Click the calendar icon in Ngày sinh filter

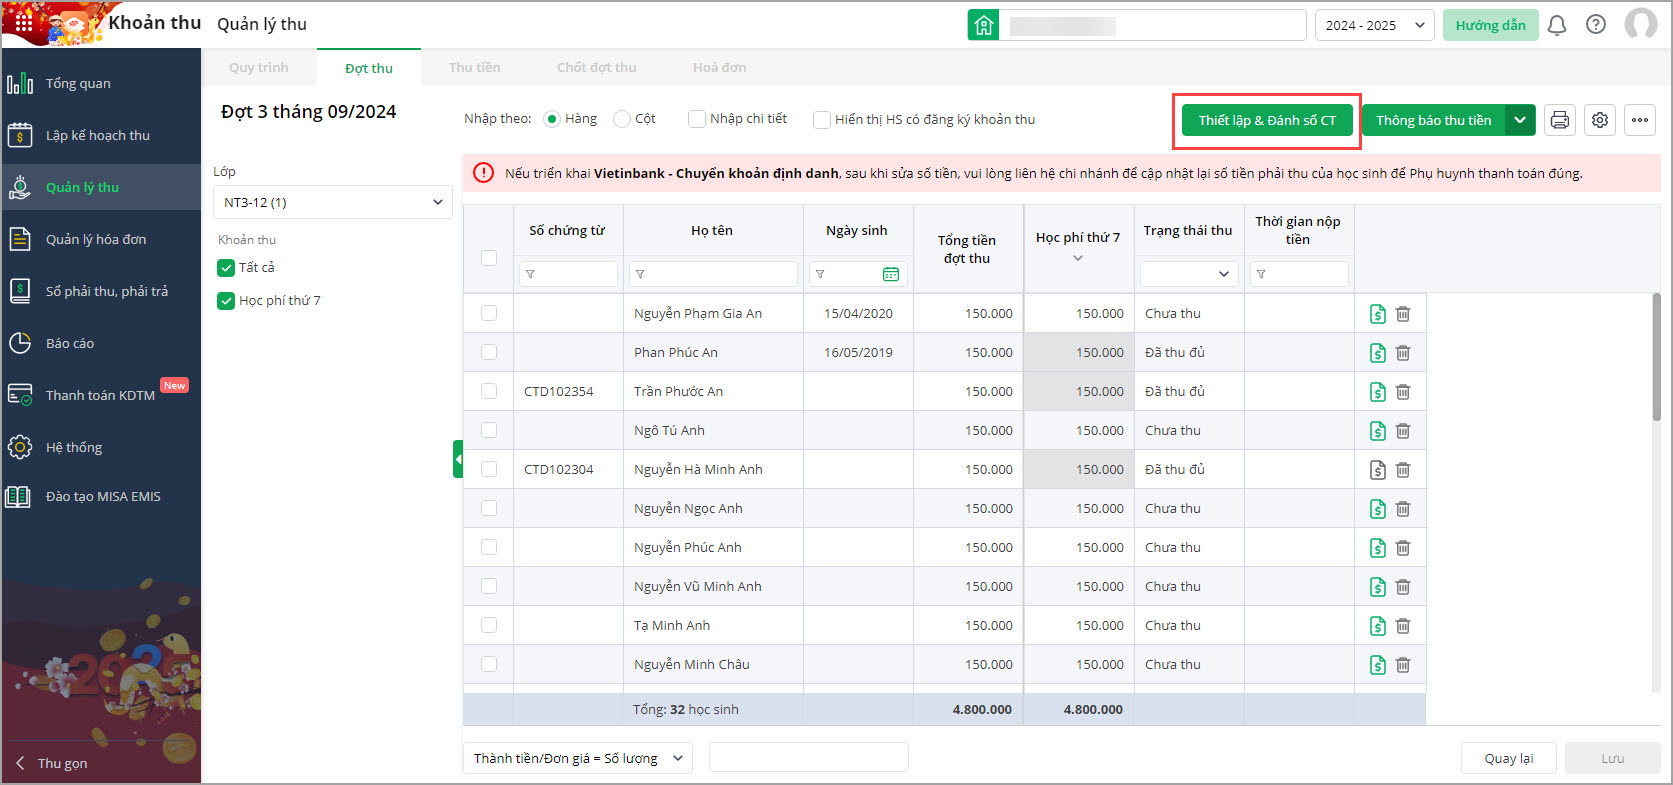891,274
